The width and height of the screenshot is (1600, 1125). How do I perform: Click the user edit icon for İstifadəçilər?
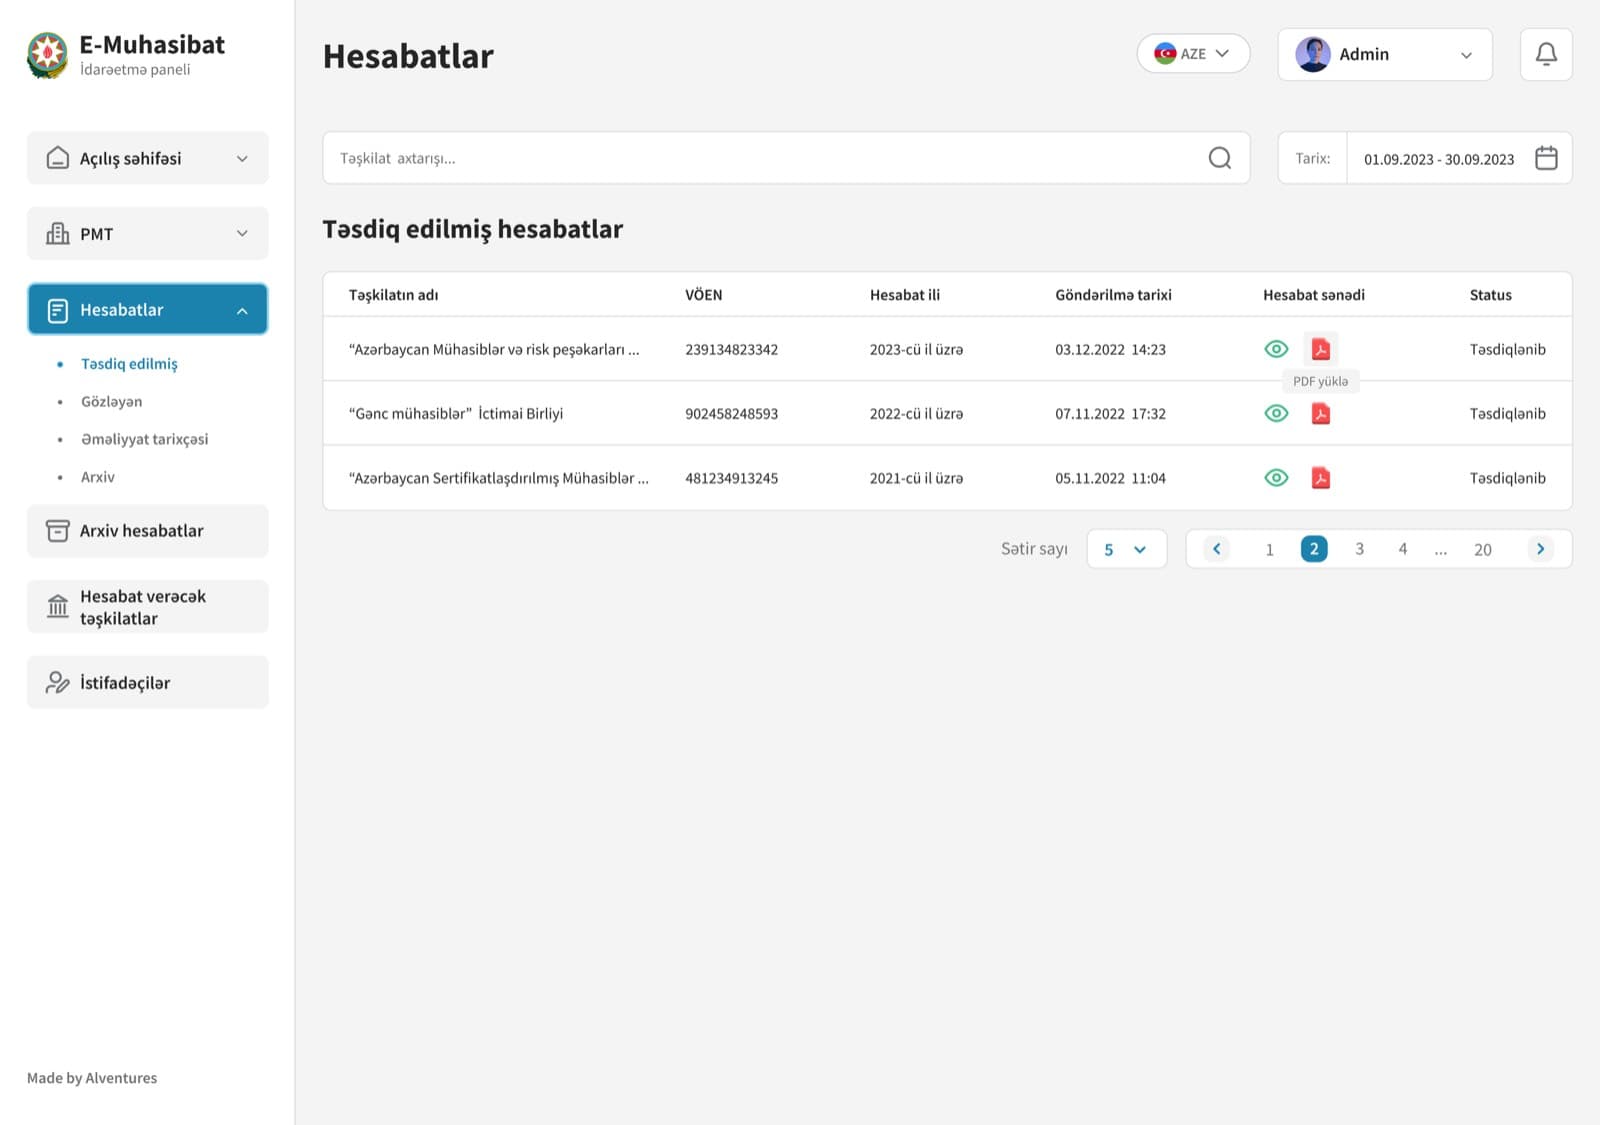(58, 682)
